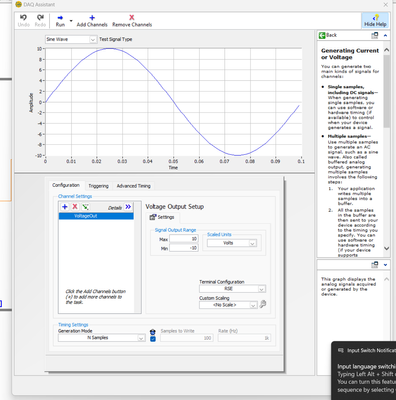
Task: Click the Redo toolbar button
Action: [x=40, y=21]
